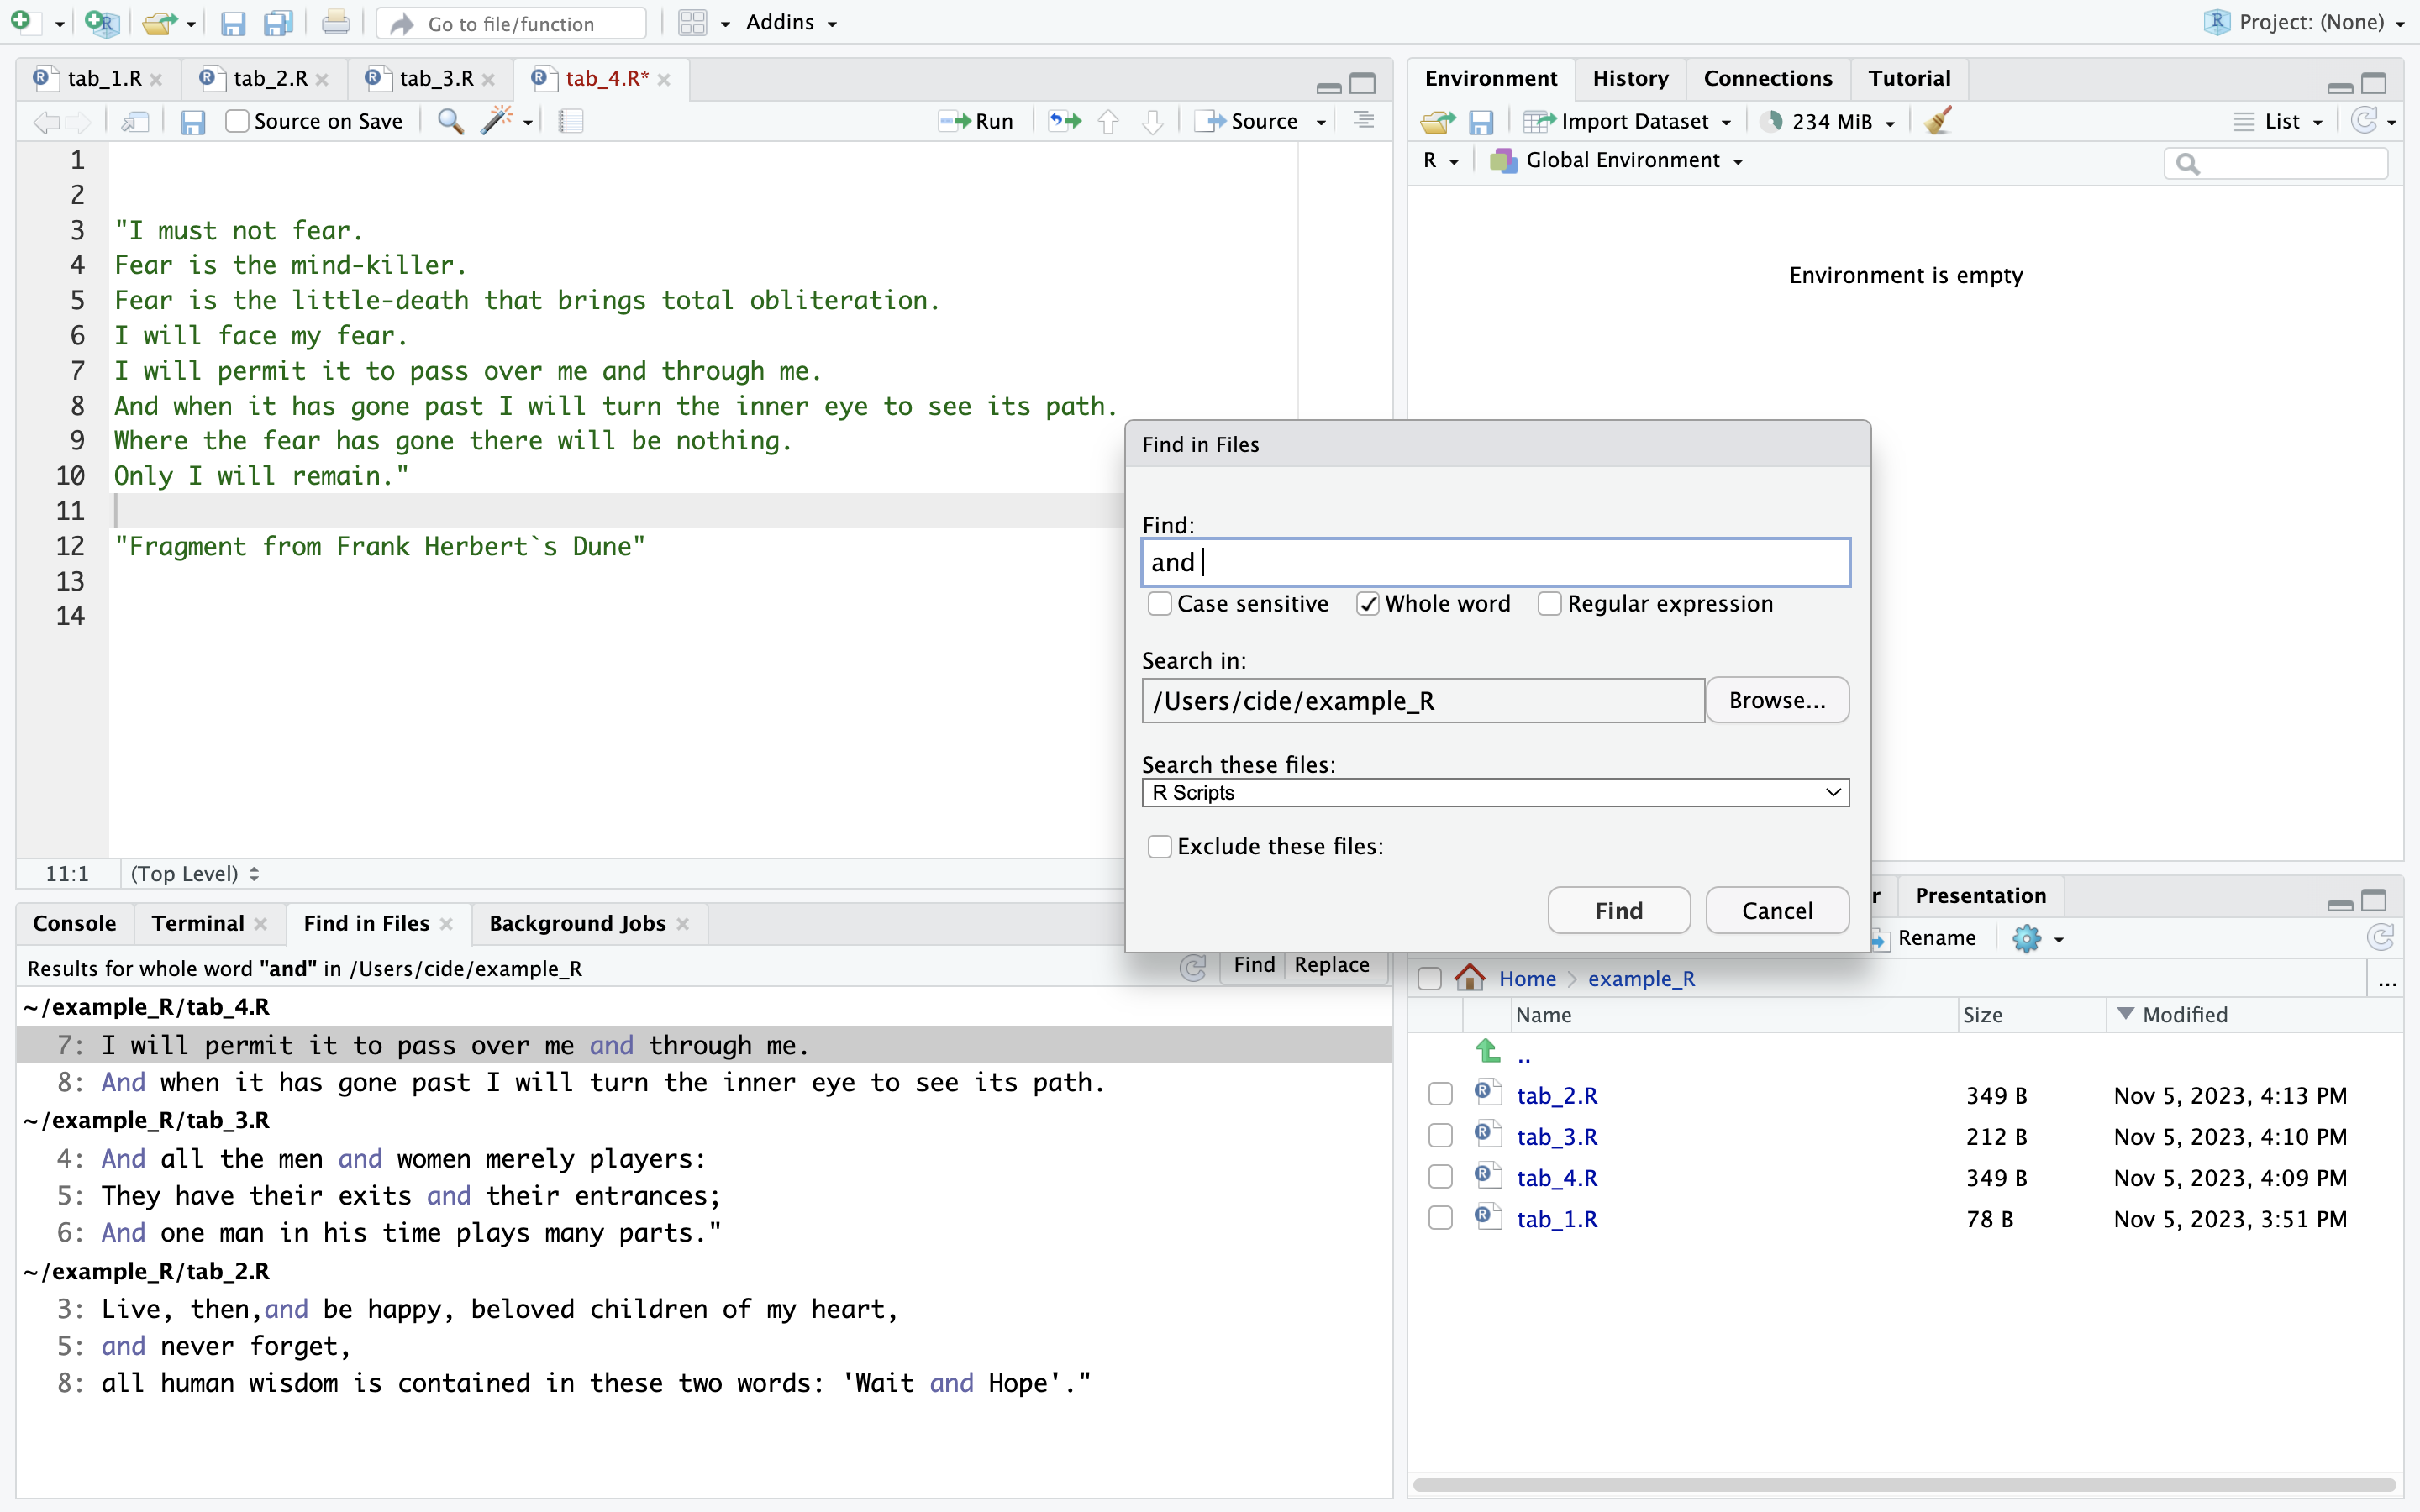Click the editor Save floppy disk icon
Screen dimensions: 2420x1512
click(x=193, y=122)
